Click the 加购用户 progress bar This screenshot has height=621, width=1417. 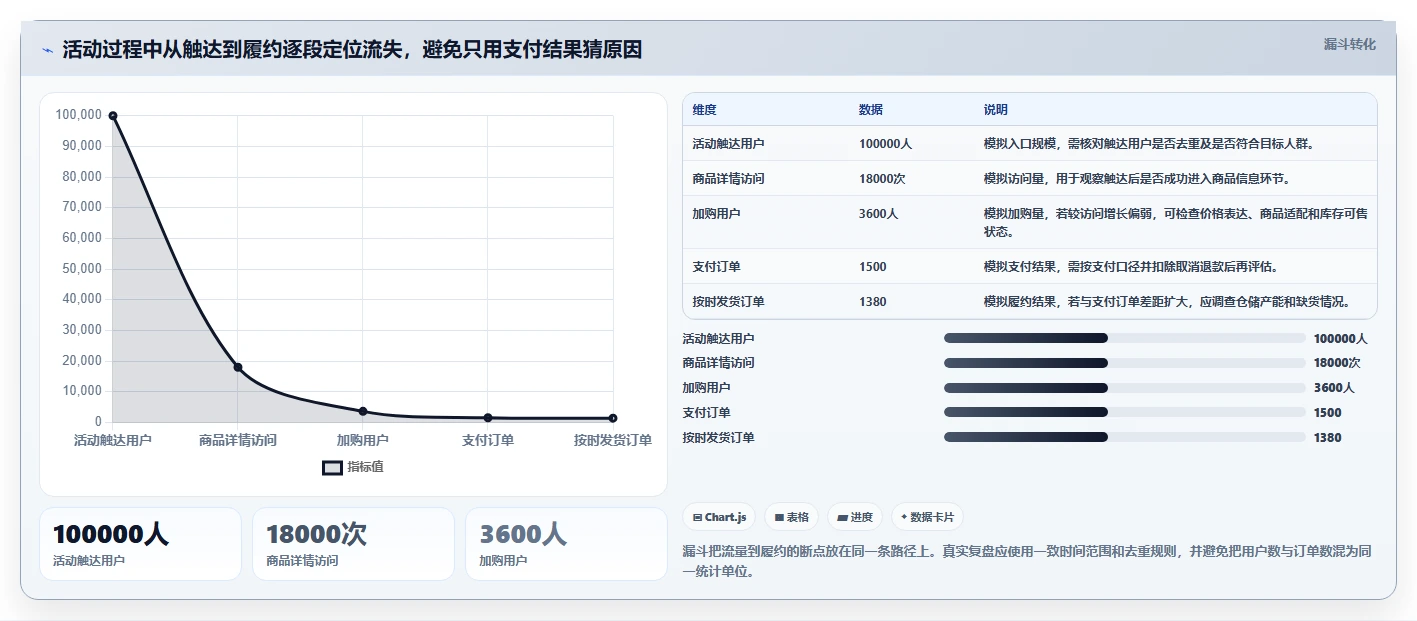coord(1125,388)
